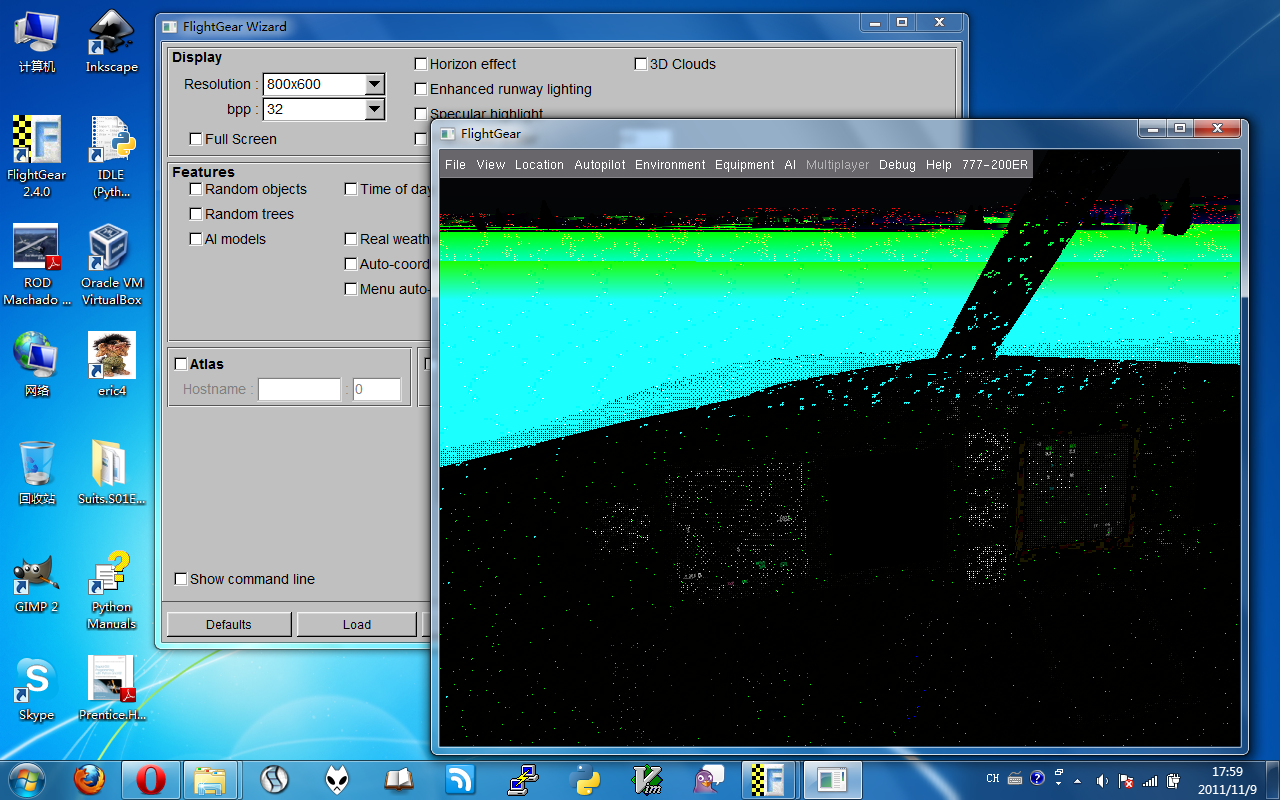The height and width of the screenshot is (800, 1280).
Task: Click the Atlas port field showing 0
Action: click(377, 390)
